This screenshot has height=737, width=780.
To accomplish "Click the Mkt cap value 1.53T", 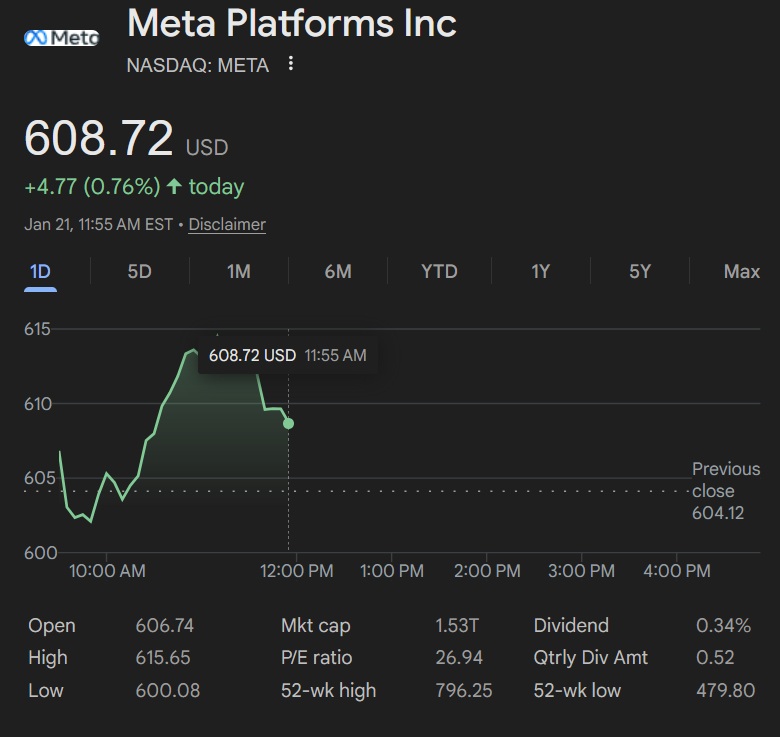I will (x=457, y=625).
